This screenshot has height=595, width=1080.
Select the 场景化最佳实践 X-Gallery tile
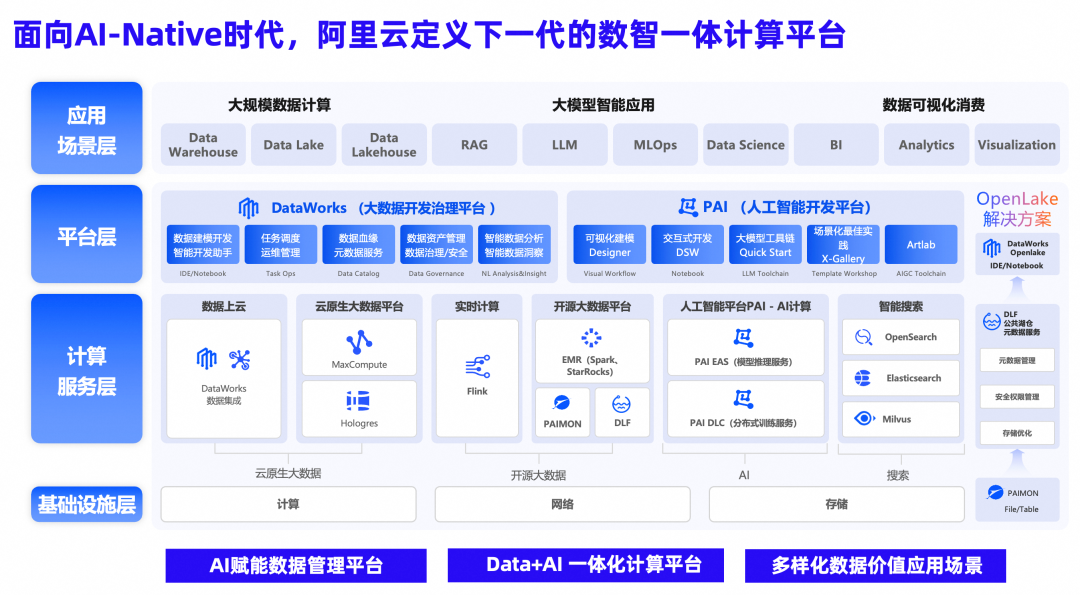[x=843, y=244]
